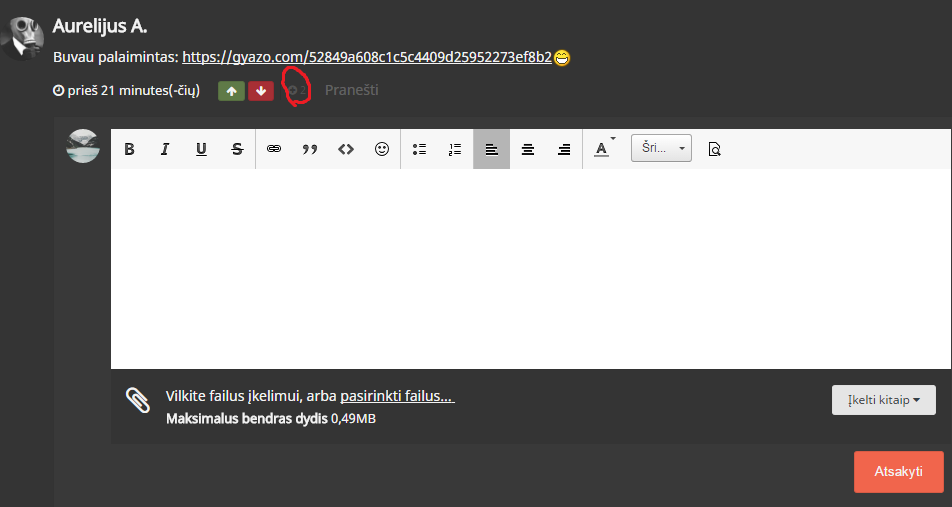Open the emoticon picker
Image resolution: width=952 pixels, height=507 pixels.
tap(382, 149)
